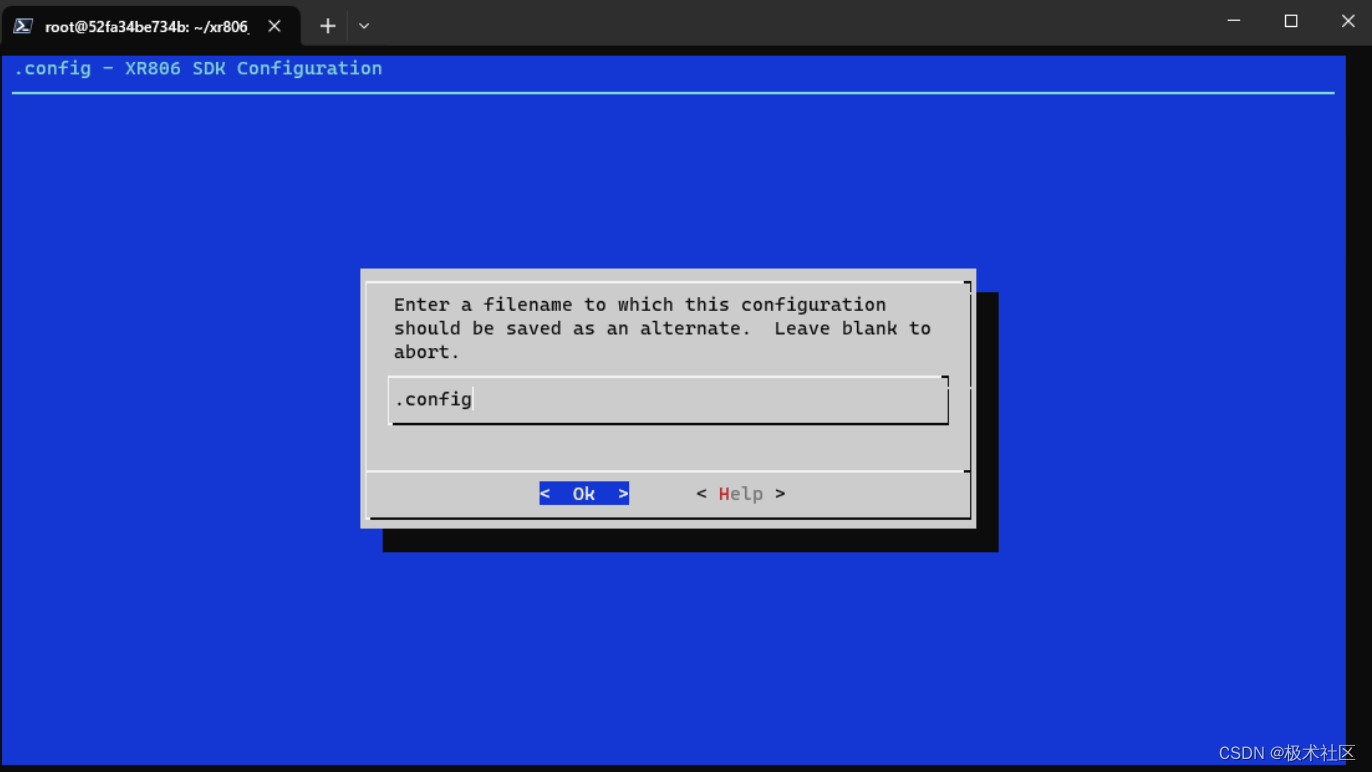Select the root@52fa34be734b terminal tab
1372x772 pixels.
click(150, 26)
